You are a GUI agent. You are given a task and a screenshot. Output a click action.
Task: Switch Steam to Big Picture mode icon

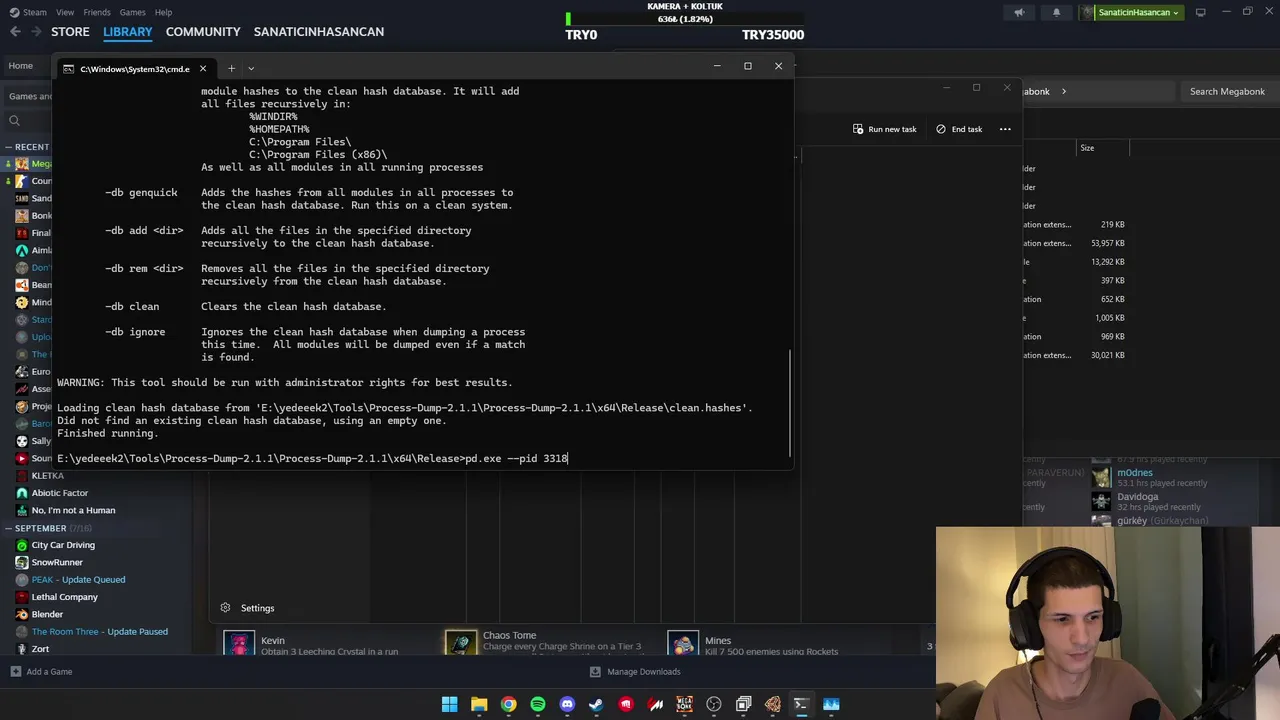pos(1200,12)
